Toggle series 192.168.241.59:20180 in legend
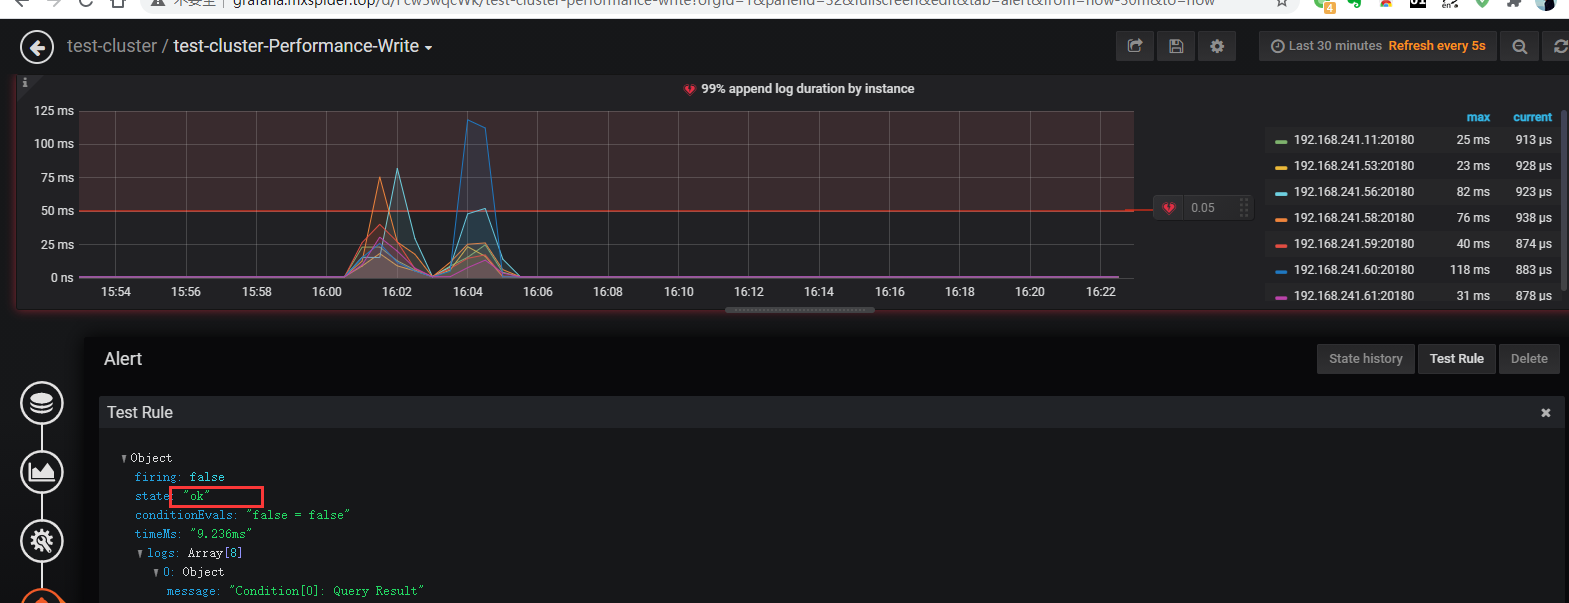Screen dimensions: 1569x603 pos(1353,244)
